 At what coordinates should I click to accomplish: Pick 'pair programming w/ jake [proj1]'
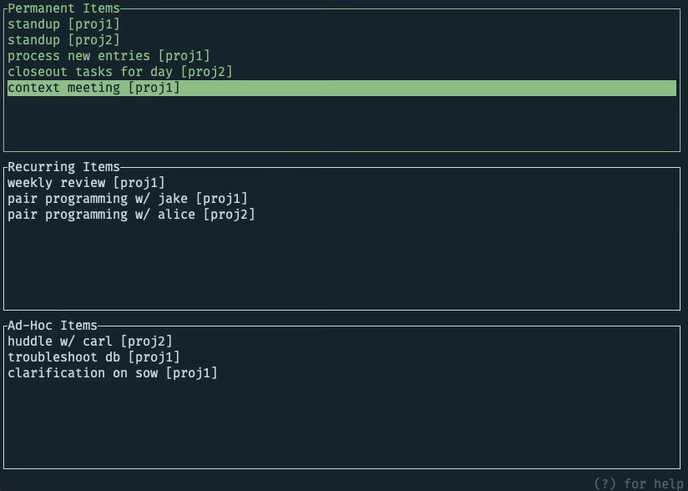[x=127, y=198]
